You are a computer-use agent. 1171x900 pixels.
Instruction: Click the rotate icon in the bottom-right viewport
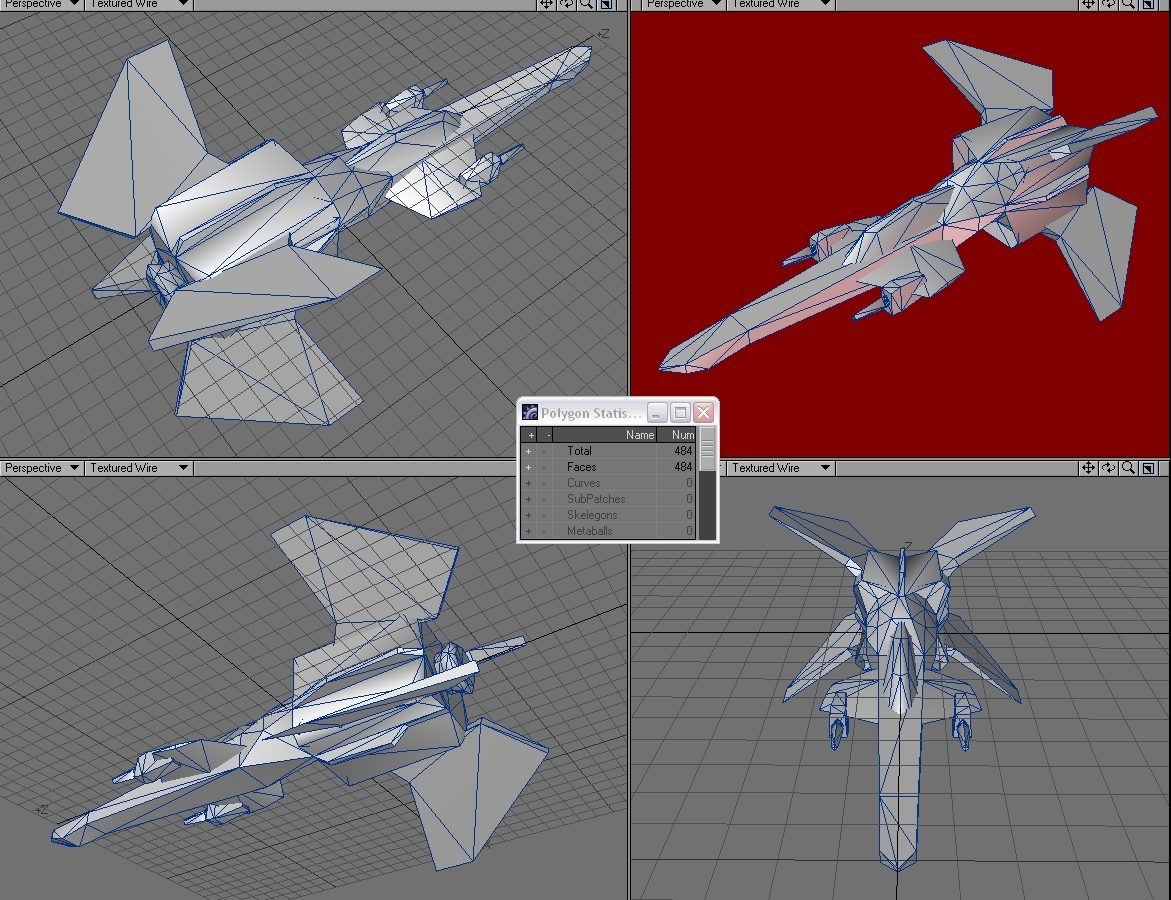tap(1108, 468)
